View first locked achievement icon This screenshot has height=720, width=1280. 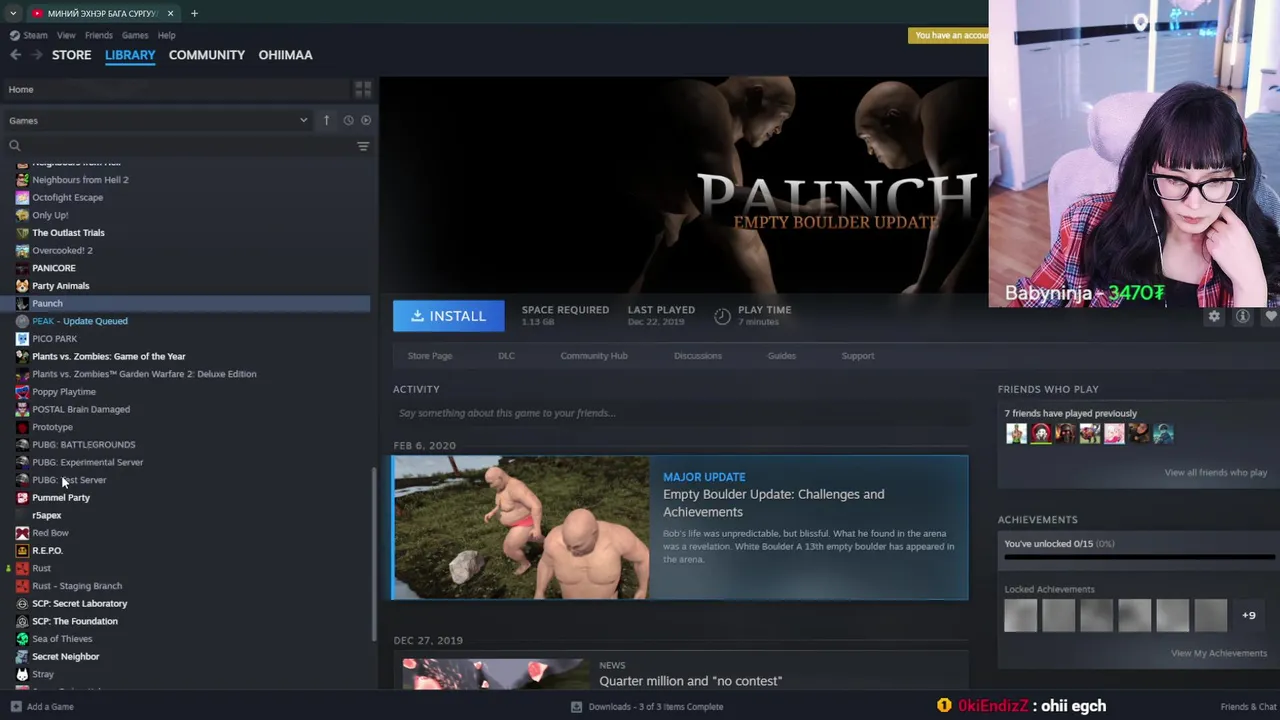point(1021,616)
